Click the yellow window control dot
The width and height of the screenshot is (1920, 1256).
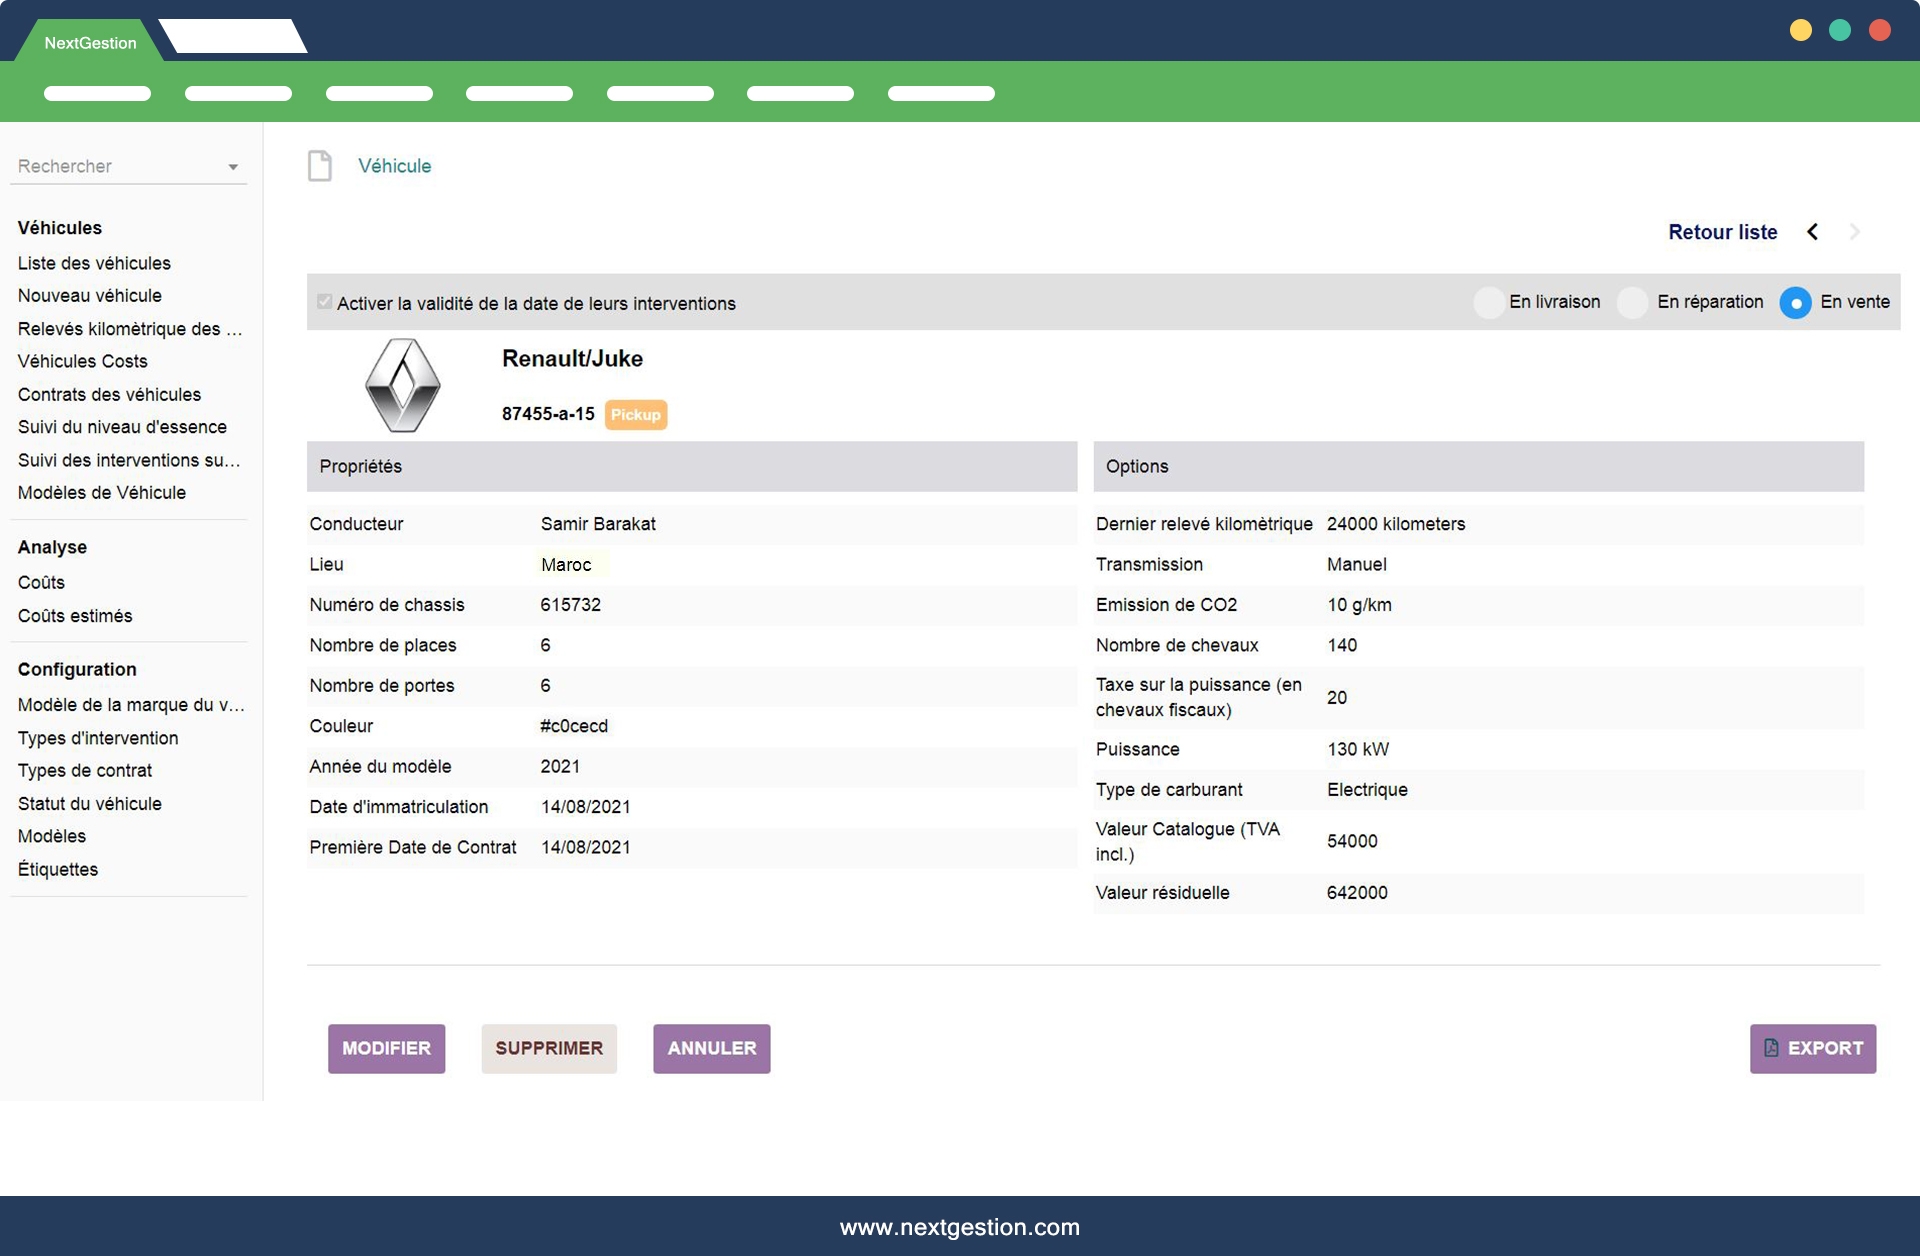[x=1800, y=30]
